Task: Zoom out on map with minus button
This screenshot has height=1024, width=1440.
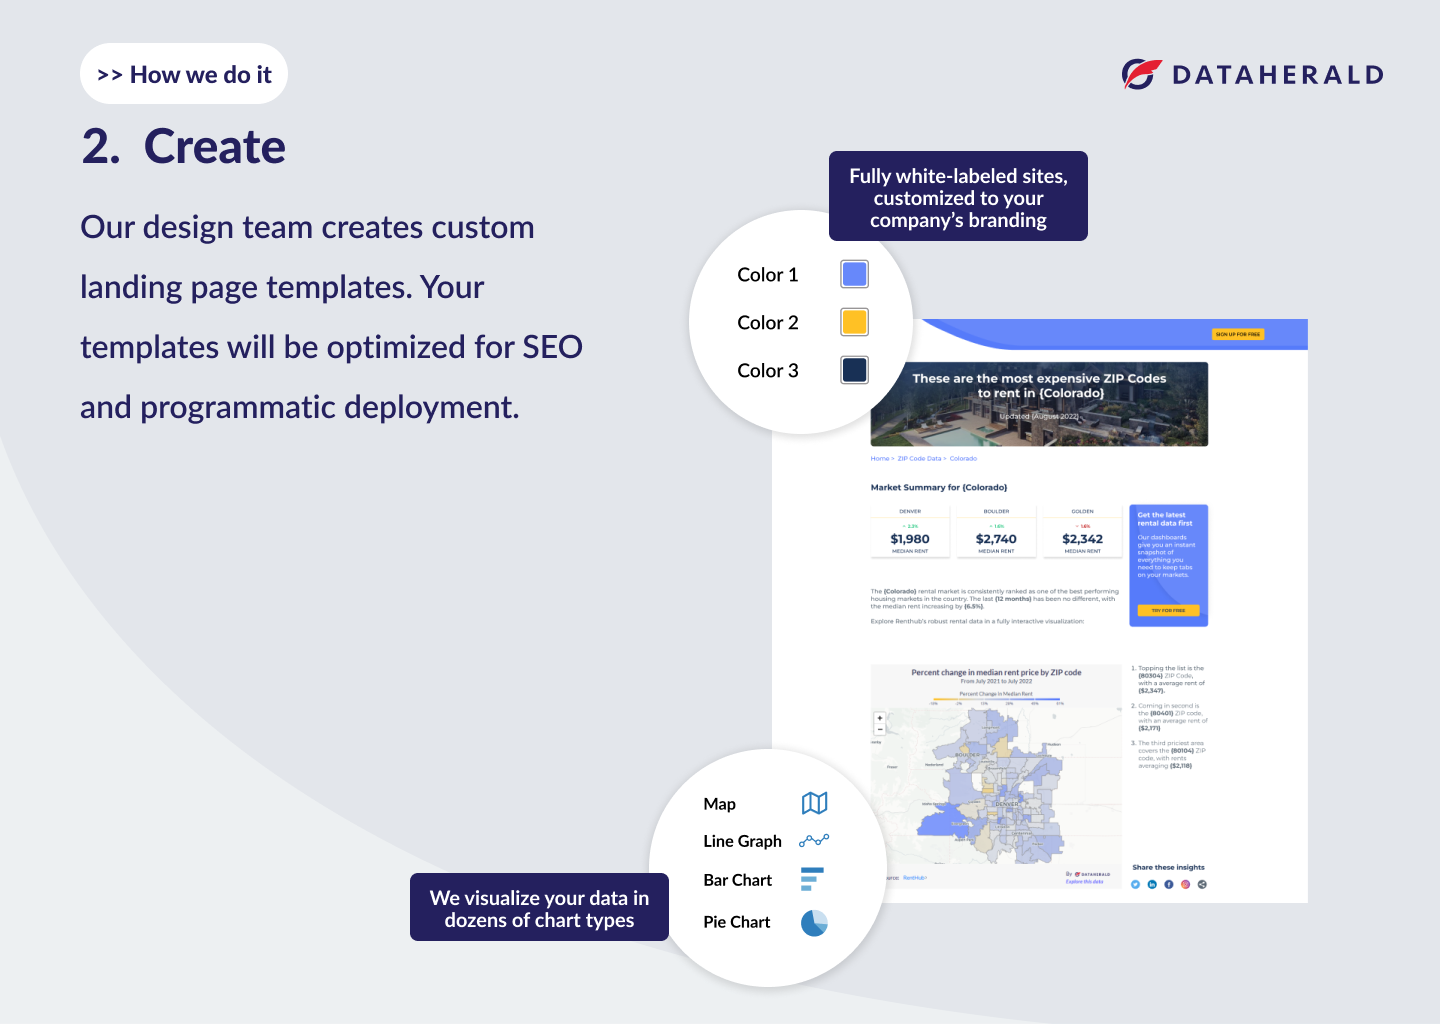Action: pyautogui.click(x=880, y=729)
